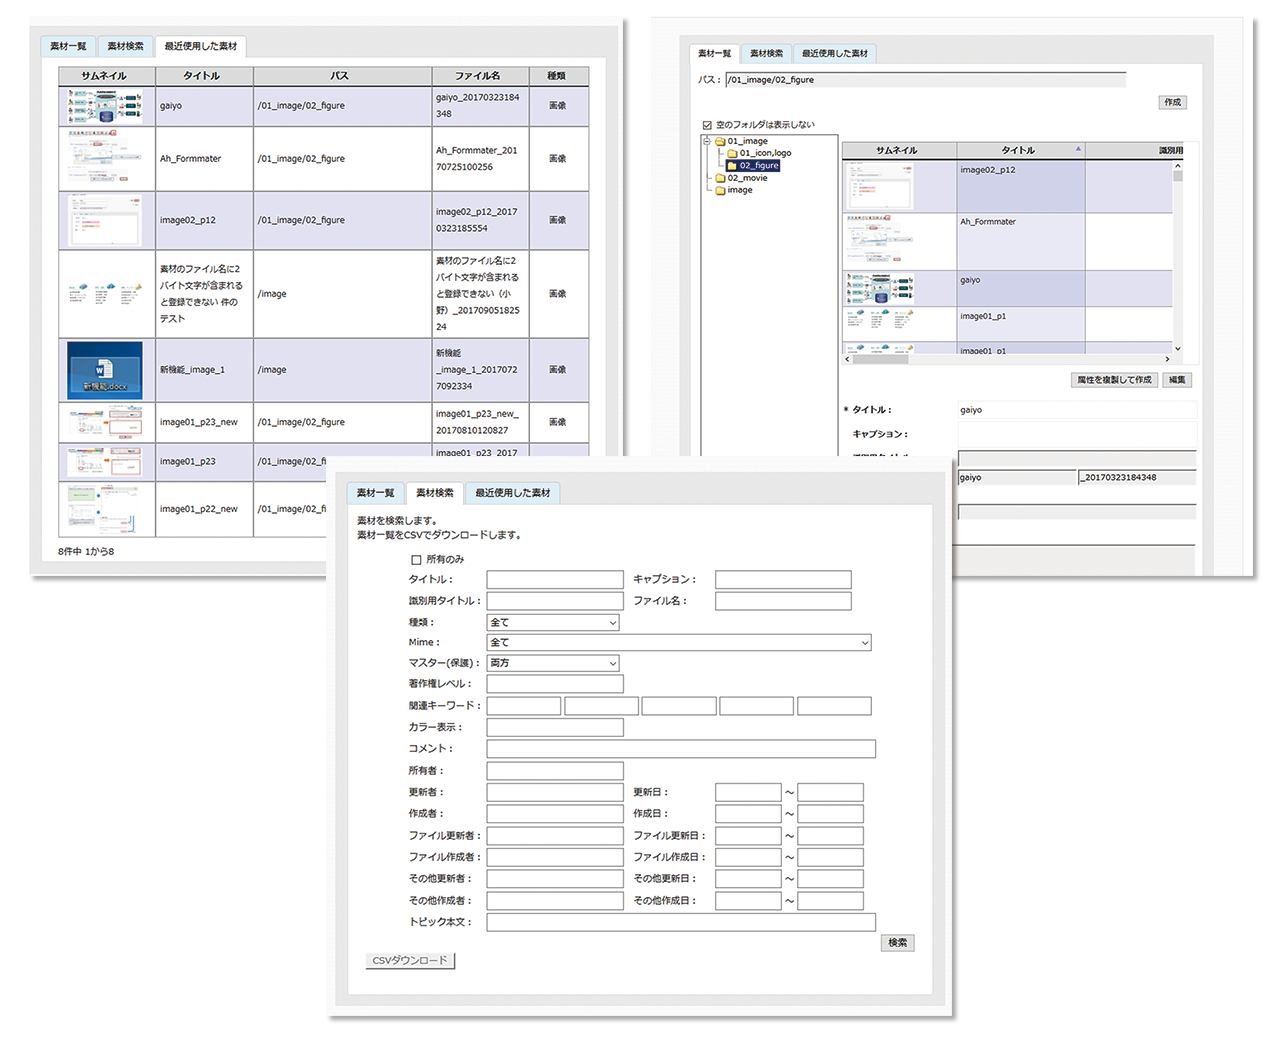Click the scroll-down arrow of the thumbnail list
Image resolution: width=1280 pixels, height=1050 pixels.
click(1177, 348)
